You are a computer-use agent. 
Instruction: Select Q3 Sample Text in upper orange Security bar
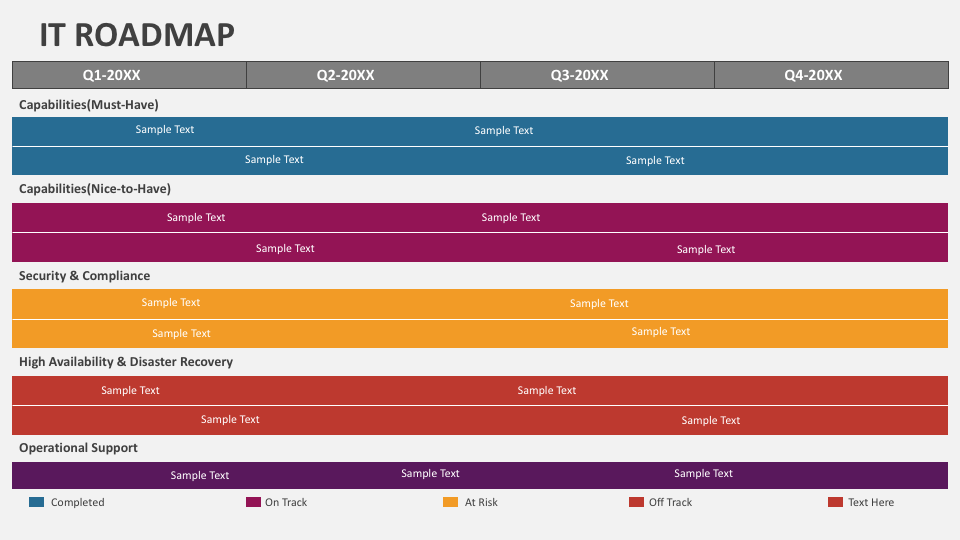pyautogui.click(x=599, y=304)
